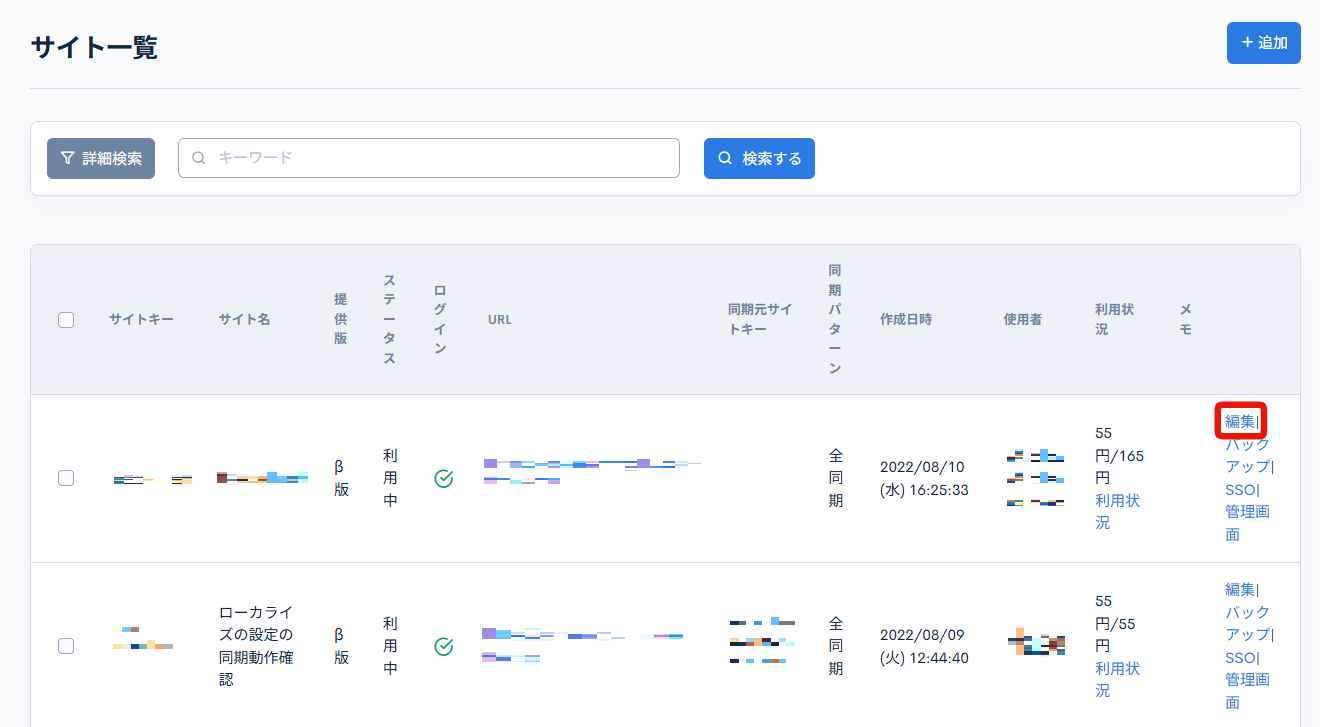The height and width of the screenshot is (727, 1320).
Task: Click the 検索する search button
Action: [759, 158]
